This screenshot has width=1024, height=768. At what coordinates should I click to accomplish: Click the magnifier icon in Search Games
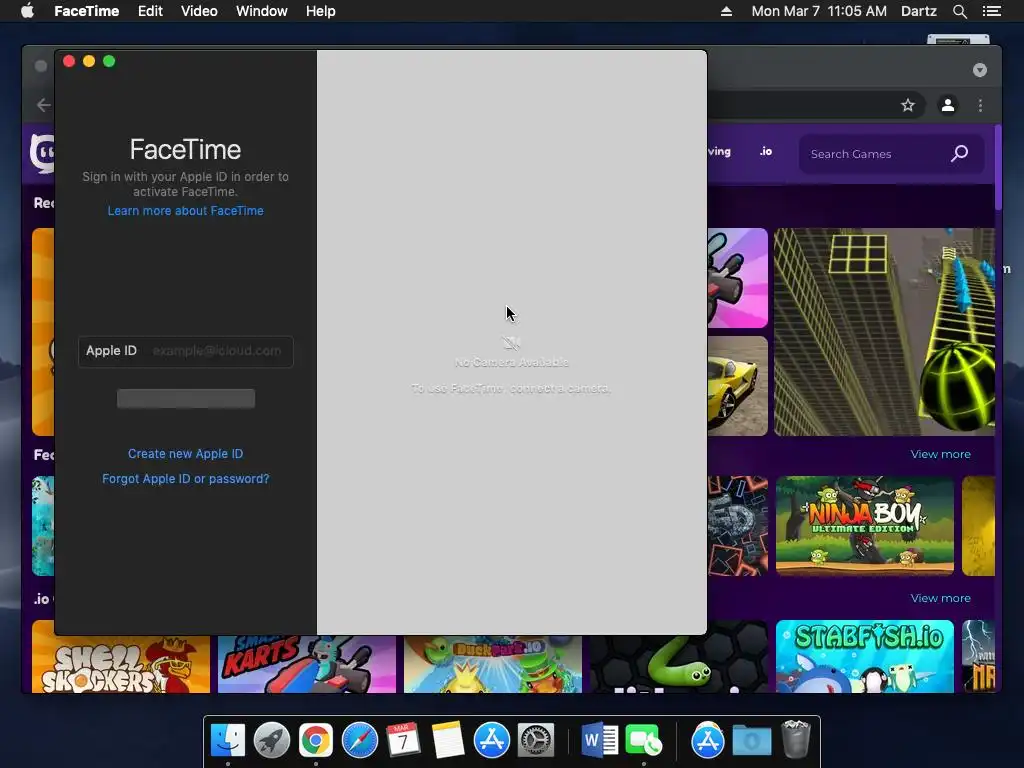pyautogui.click(x=959, y=153)
